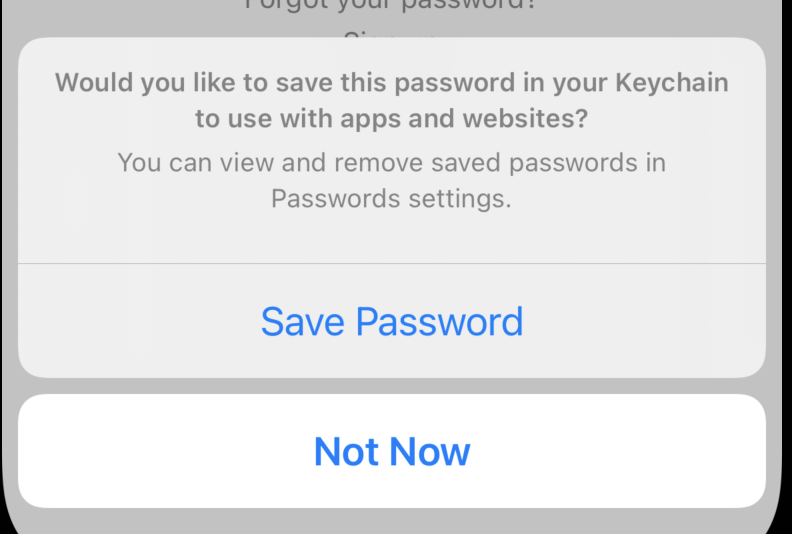Save this password to Keychain
This screenshot has height=534, width=792.
coord(392,322)
